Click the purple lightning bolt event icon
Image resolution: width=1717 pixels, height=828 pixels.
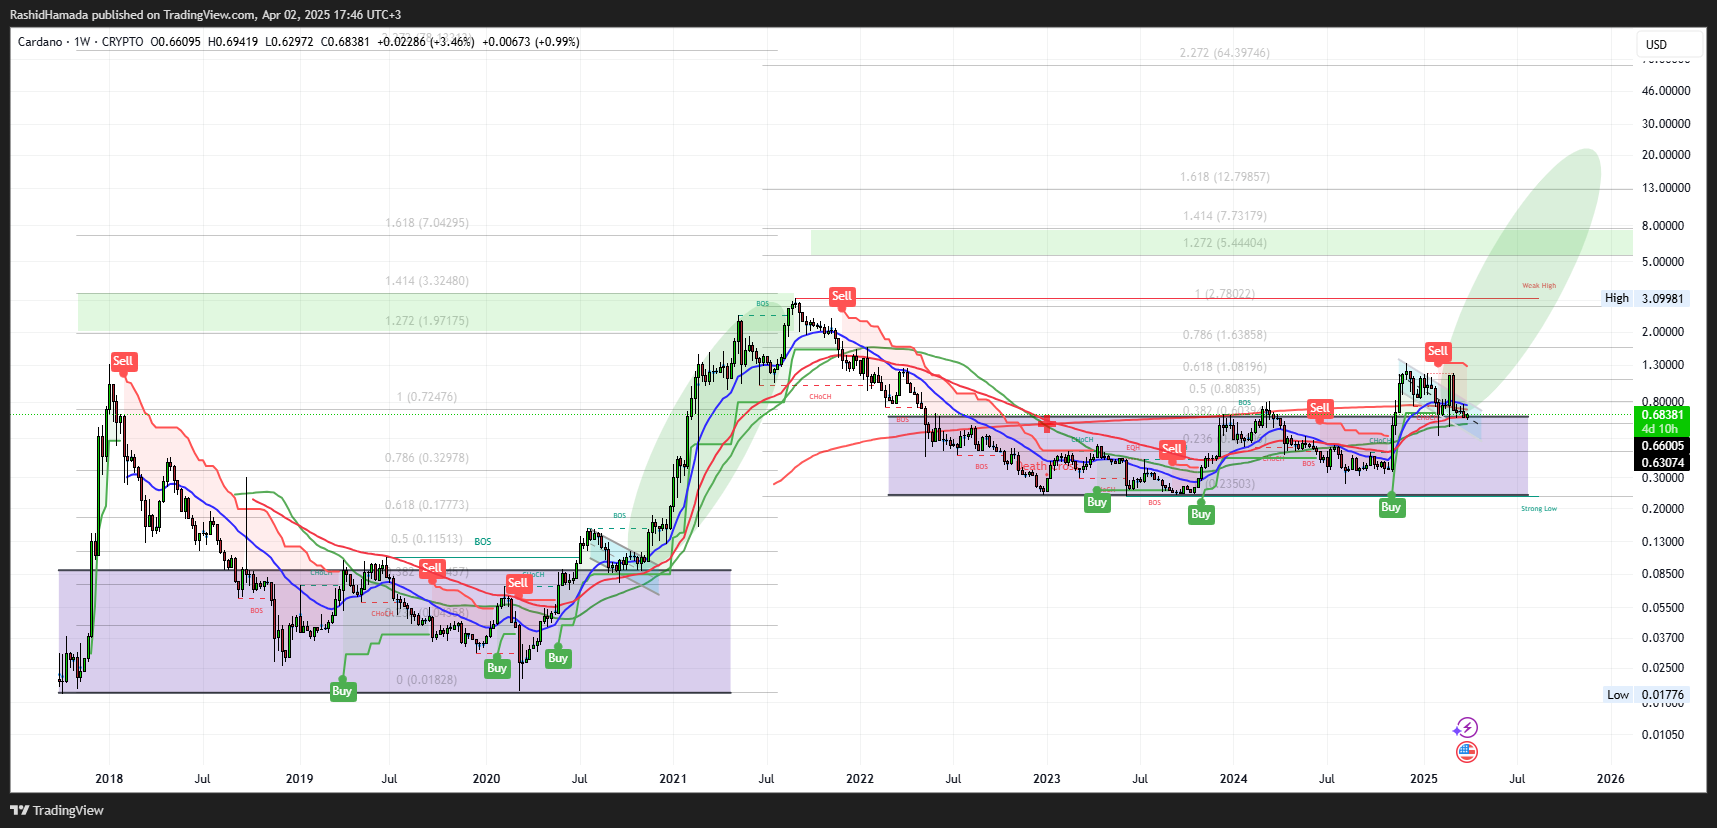pos(1466,728)
